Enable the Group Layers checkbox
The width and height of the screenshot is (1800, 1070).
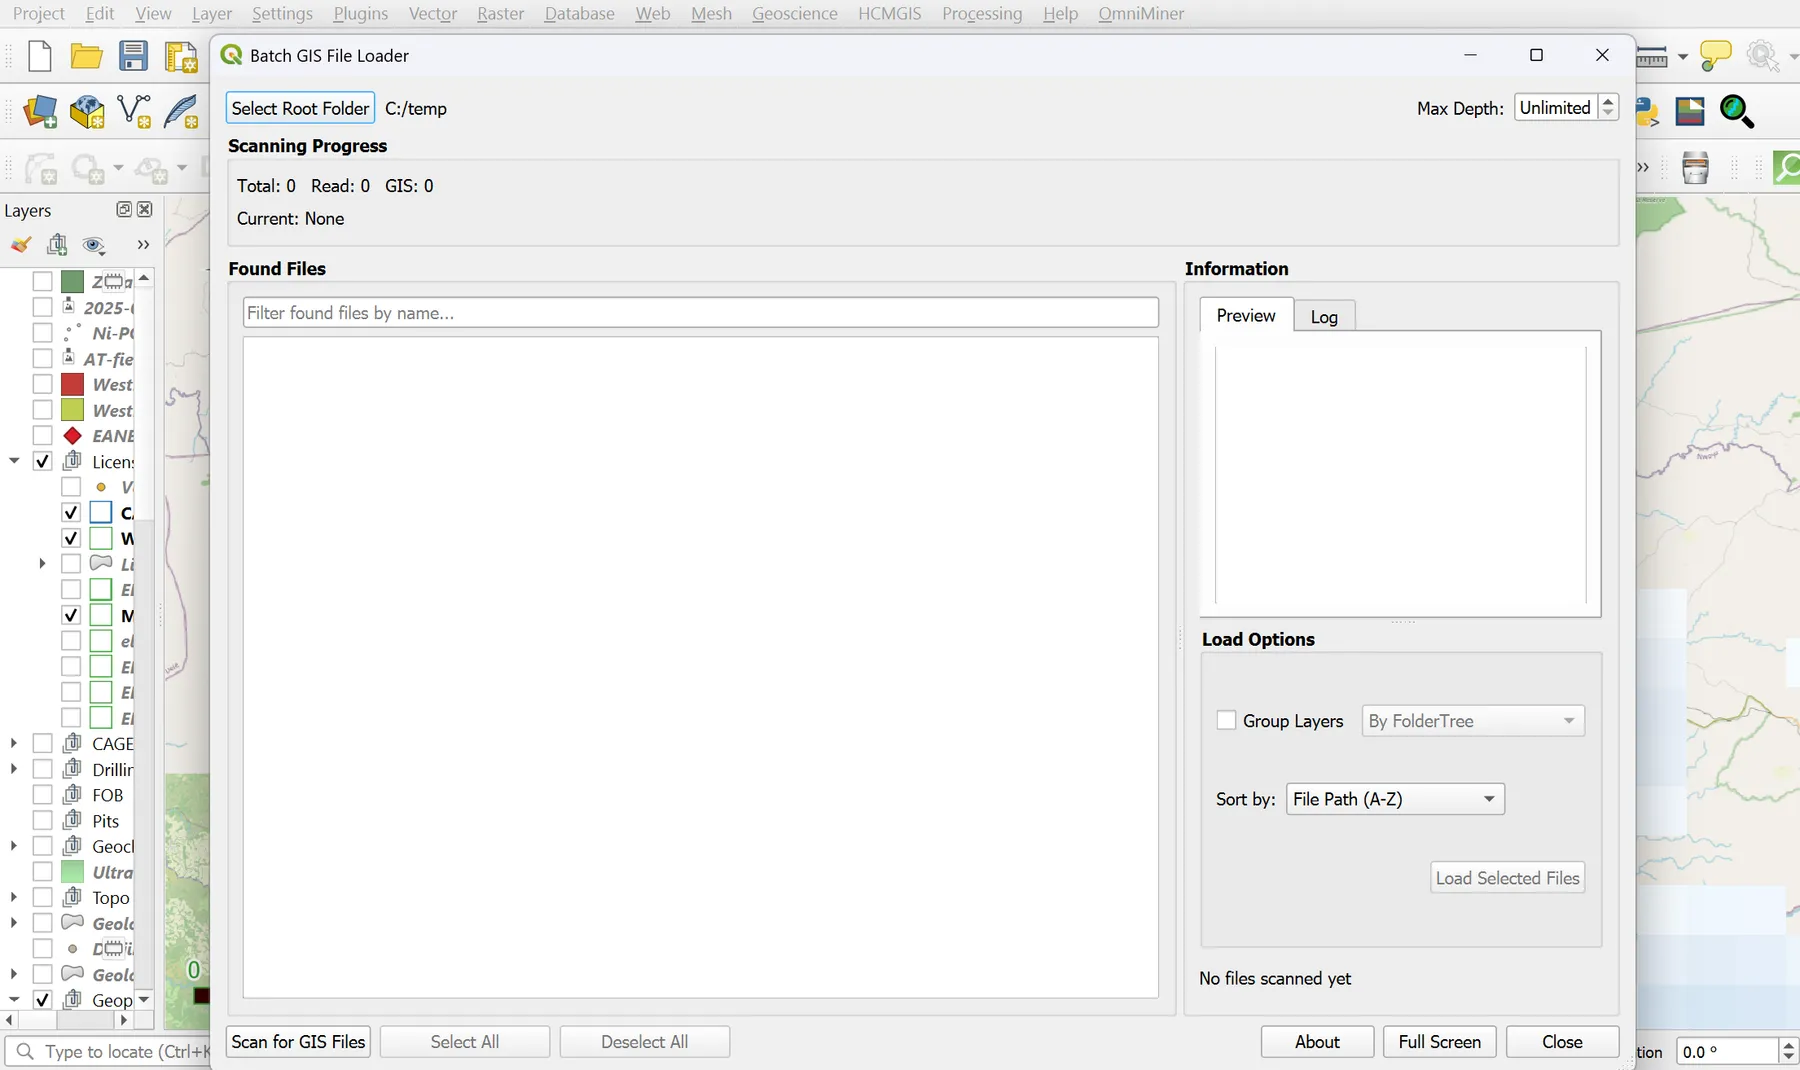point(1226,720)
